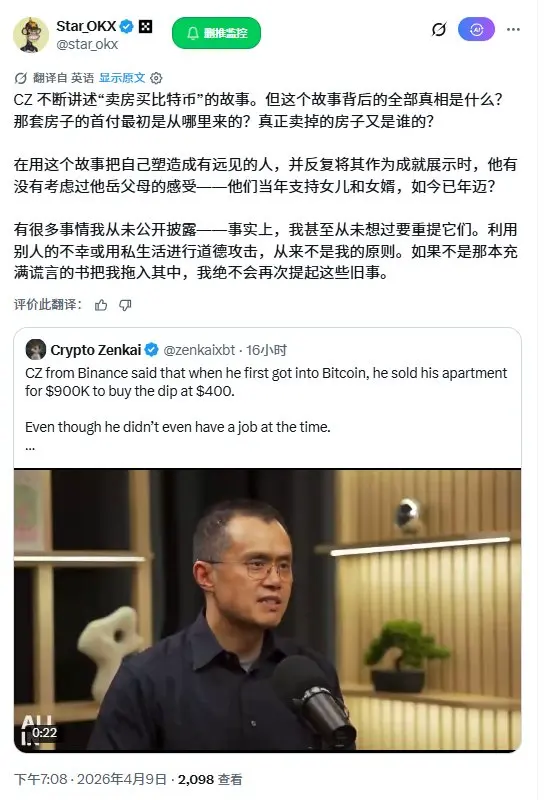Open the three-dot more options menu
Screen dimensions: 558x800
(513, 30)
